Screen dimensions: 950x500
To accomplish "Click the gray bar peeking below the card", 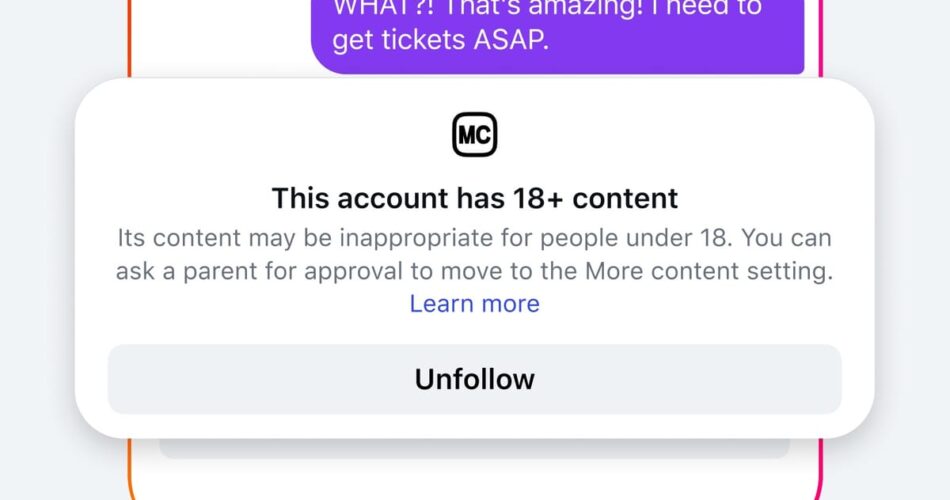I will [474, 448].
